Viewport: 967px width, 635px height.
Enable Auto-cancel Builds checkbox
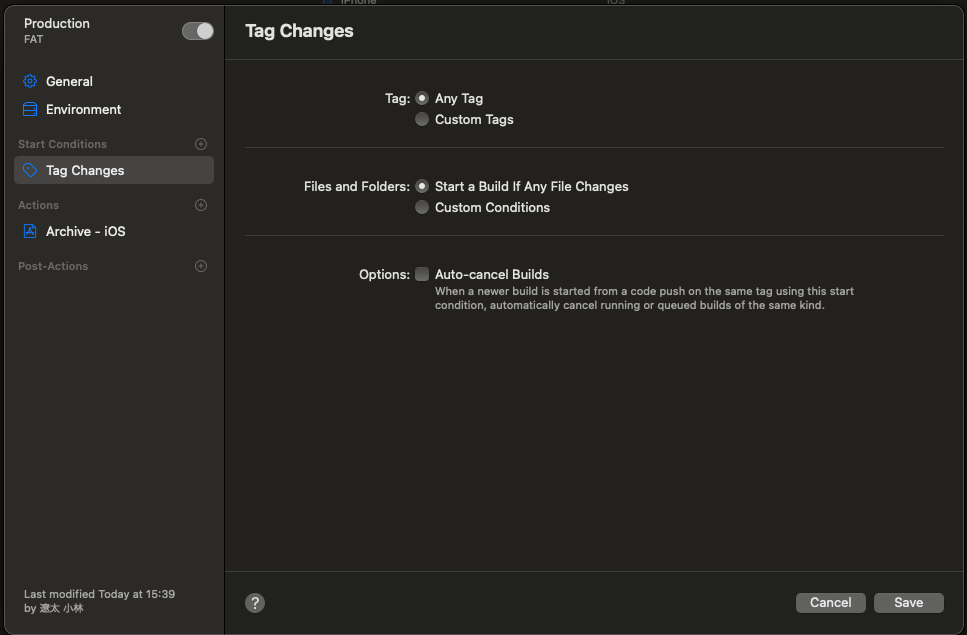coord(422,274)
